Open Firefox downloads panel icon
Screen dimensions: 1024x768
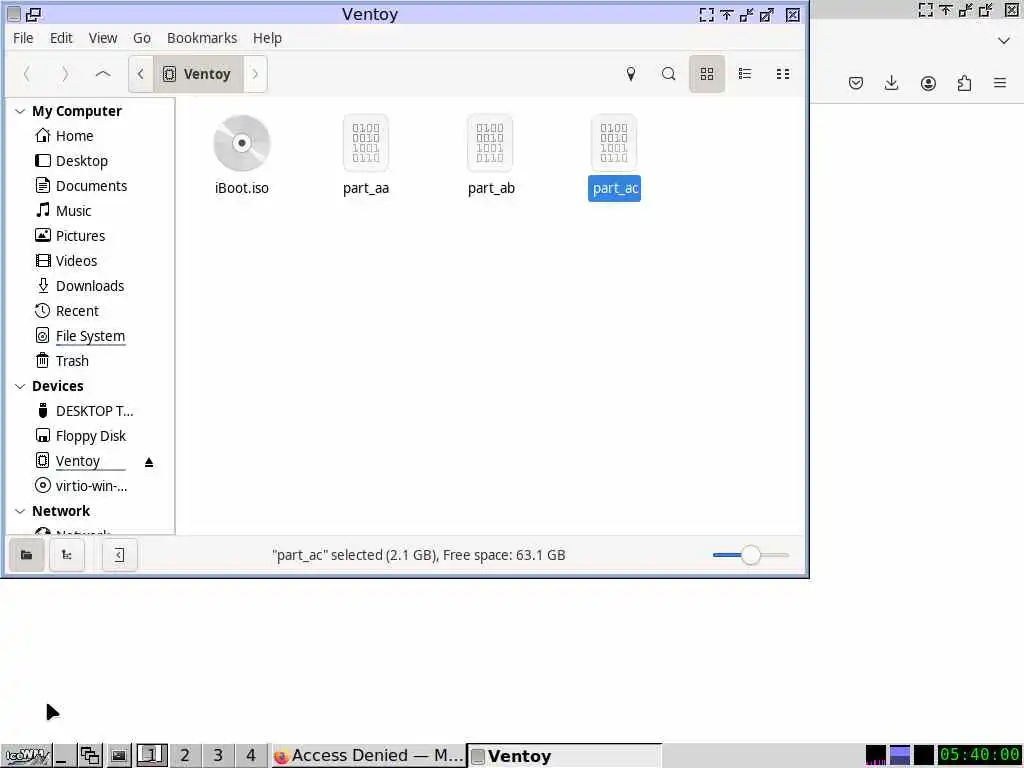pyautogui.click(x=891, y=83)
